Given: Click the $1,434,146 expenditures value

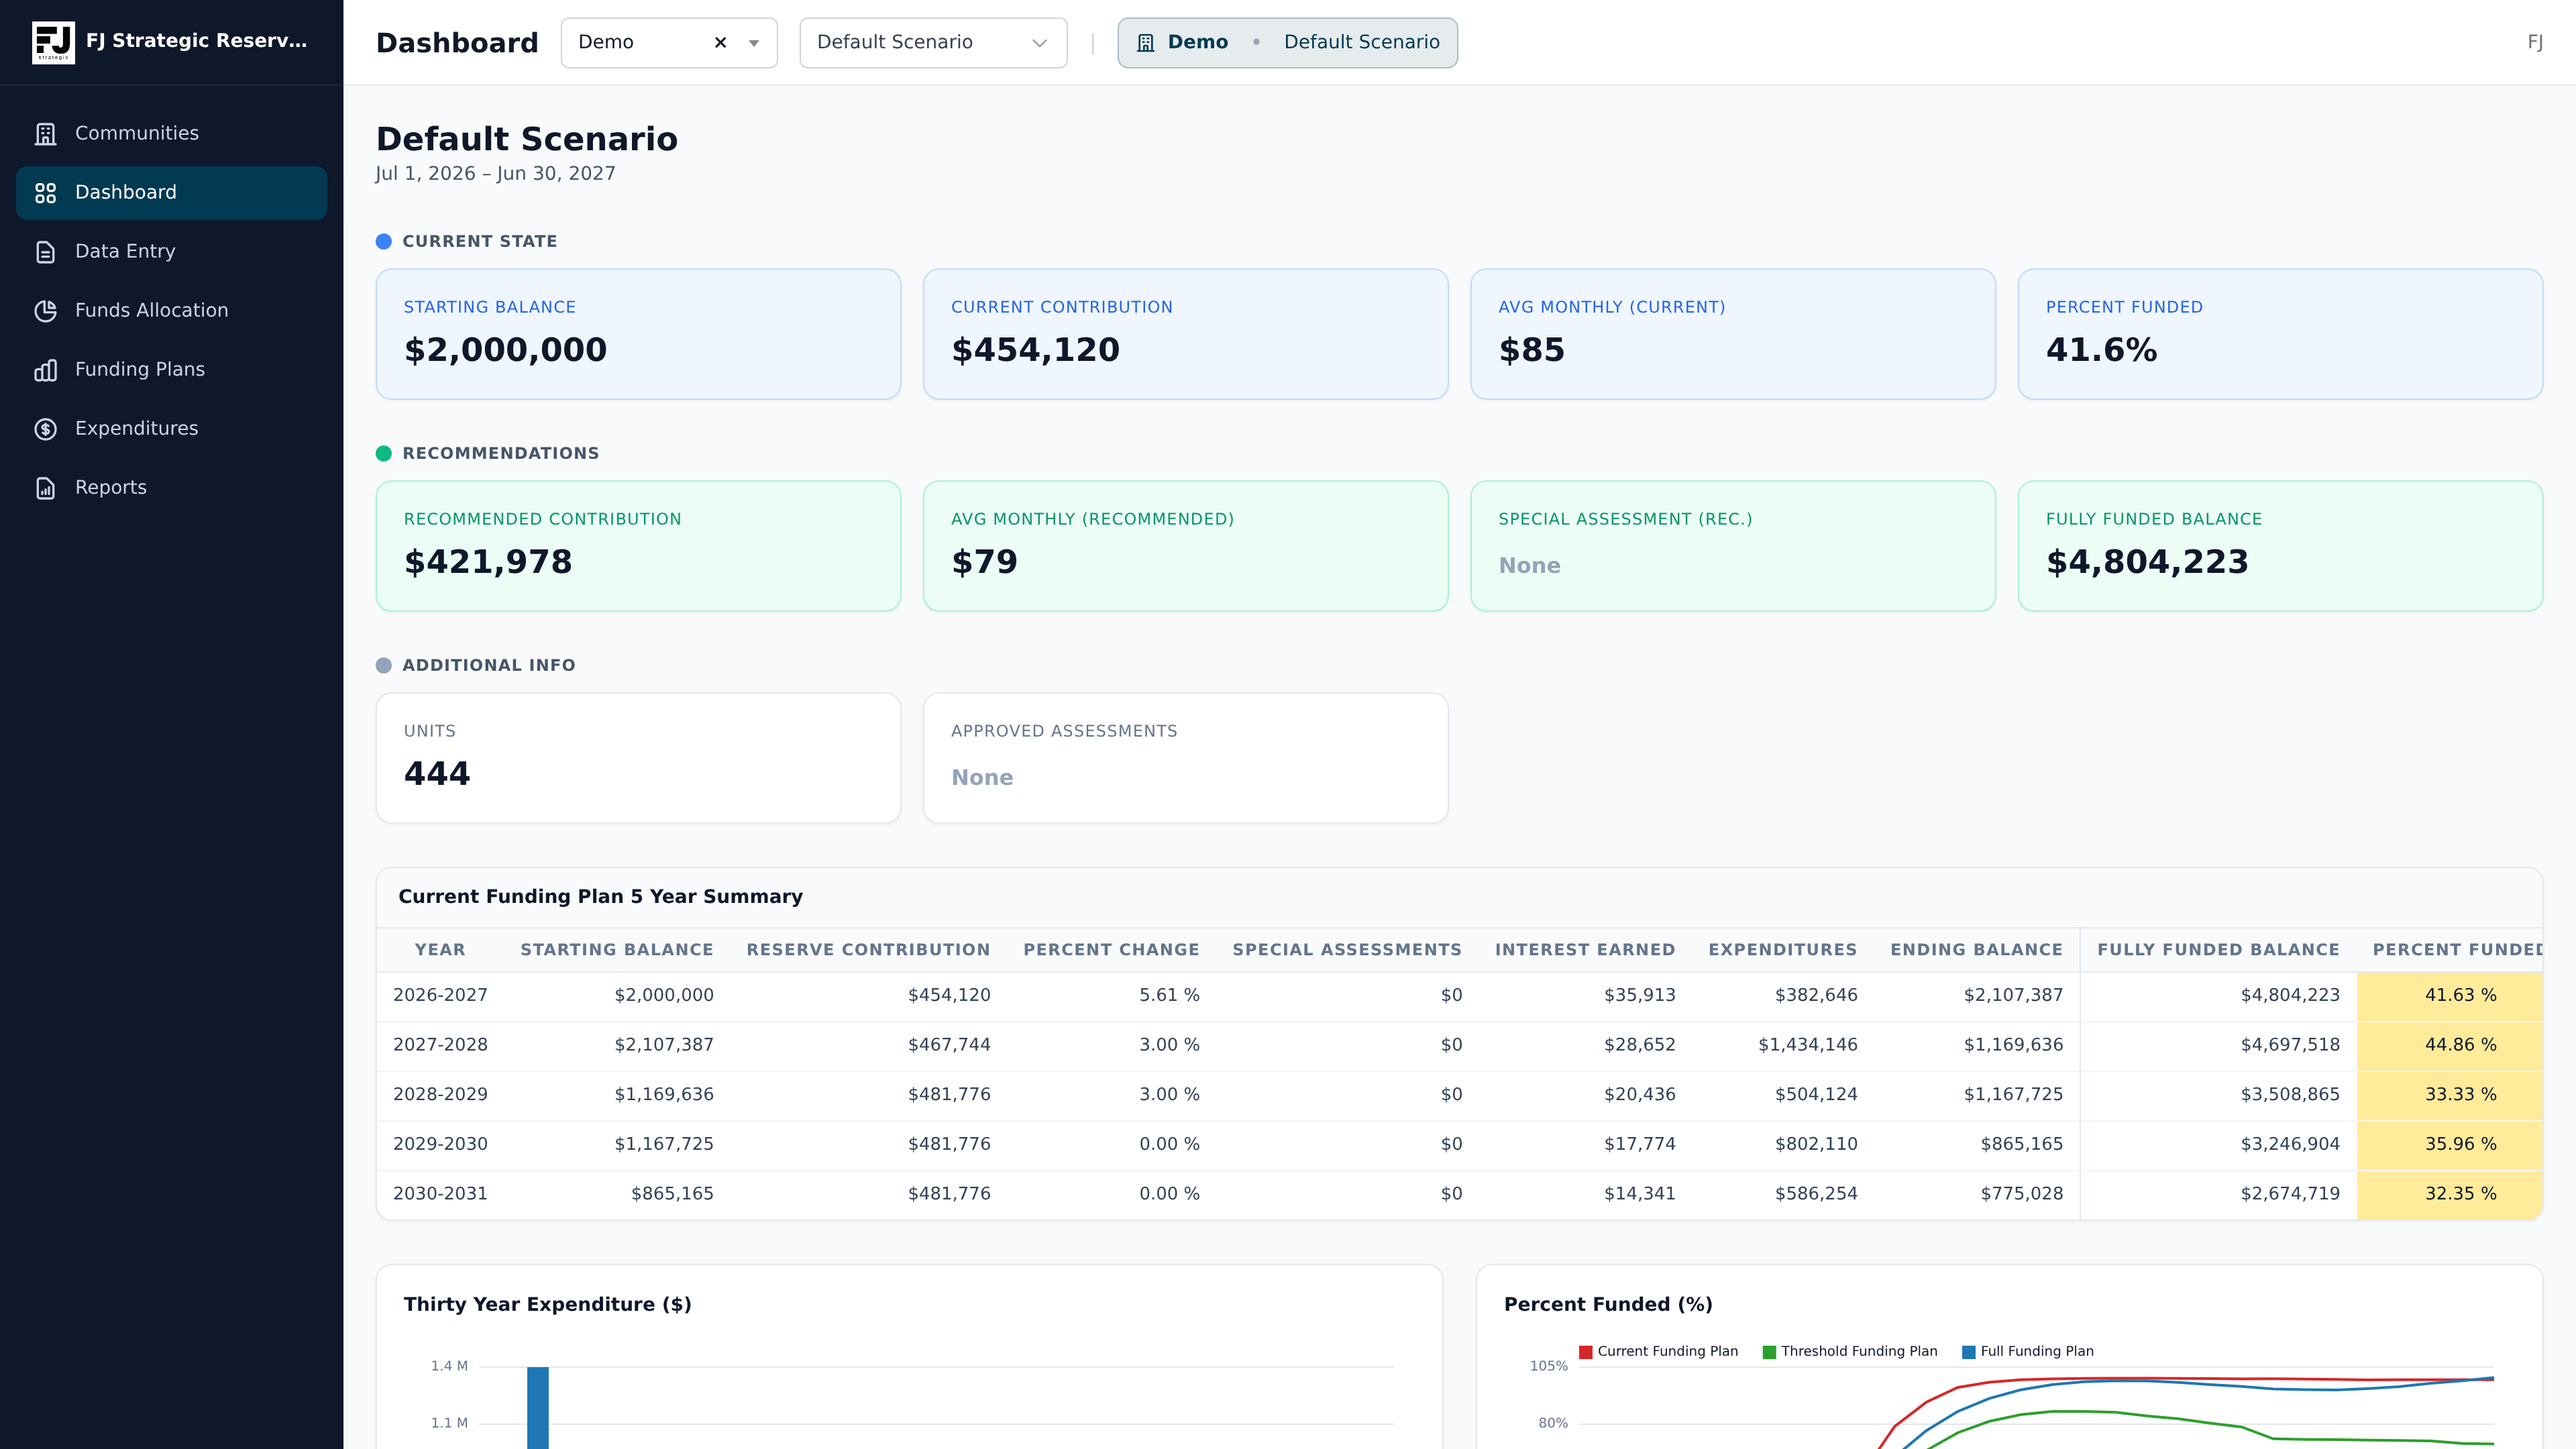Looking at the screenshot, I should click(x=1807, y=1045).
